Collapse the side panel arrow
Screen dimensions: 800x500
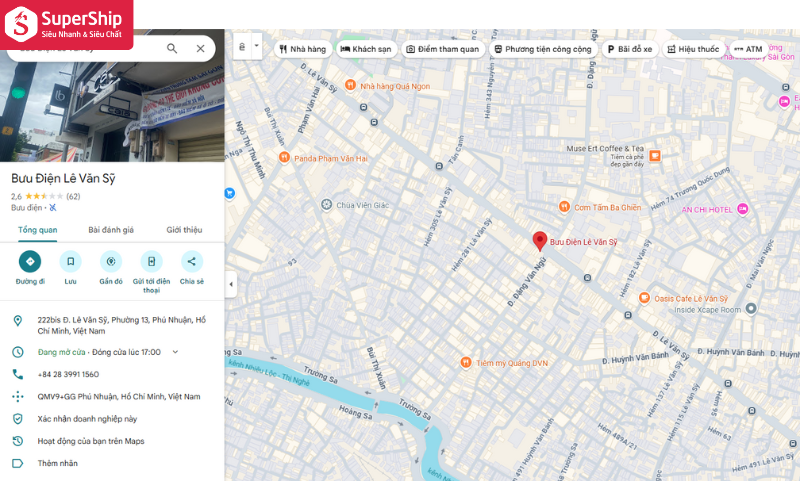231,284
